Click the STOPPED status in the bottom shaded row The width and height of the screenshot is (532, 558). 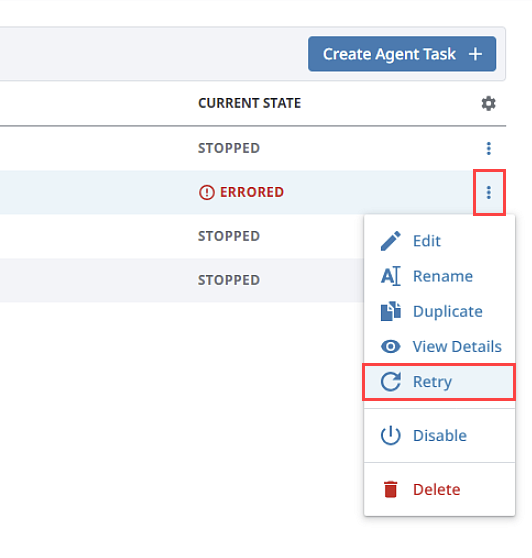(x=229, y=280)
